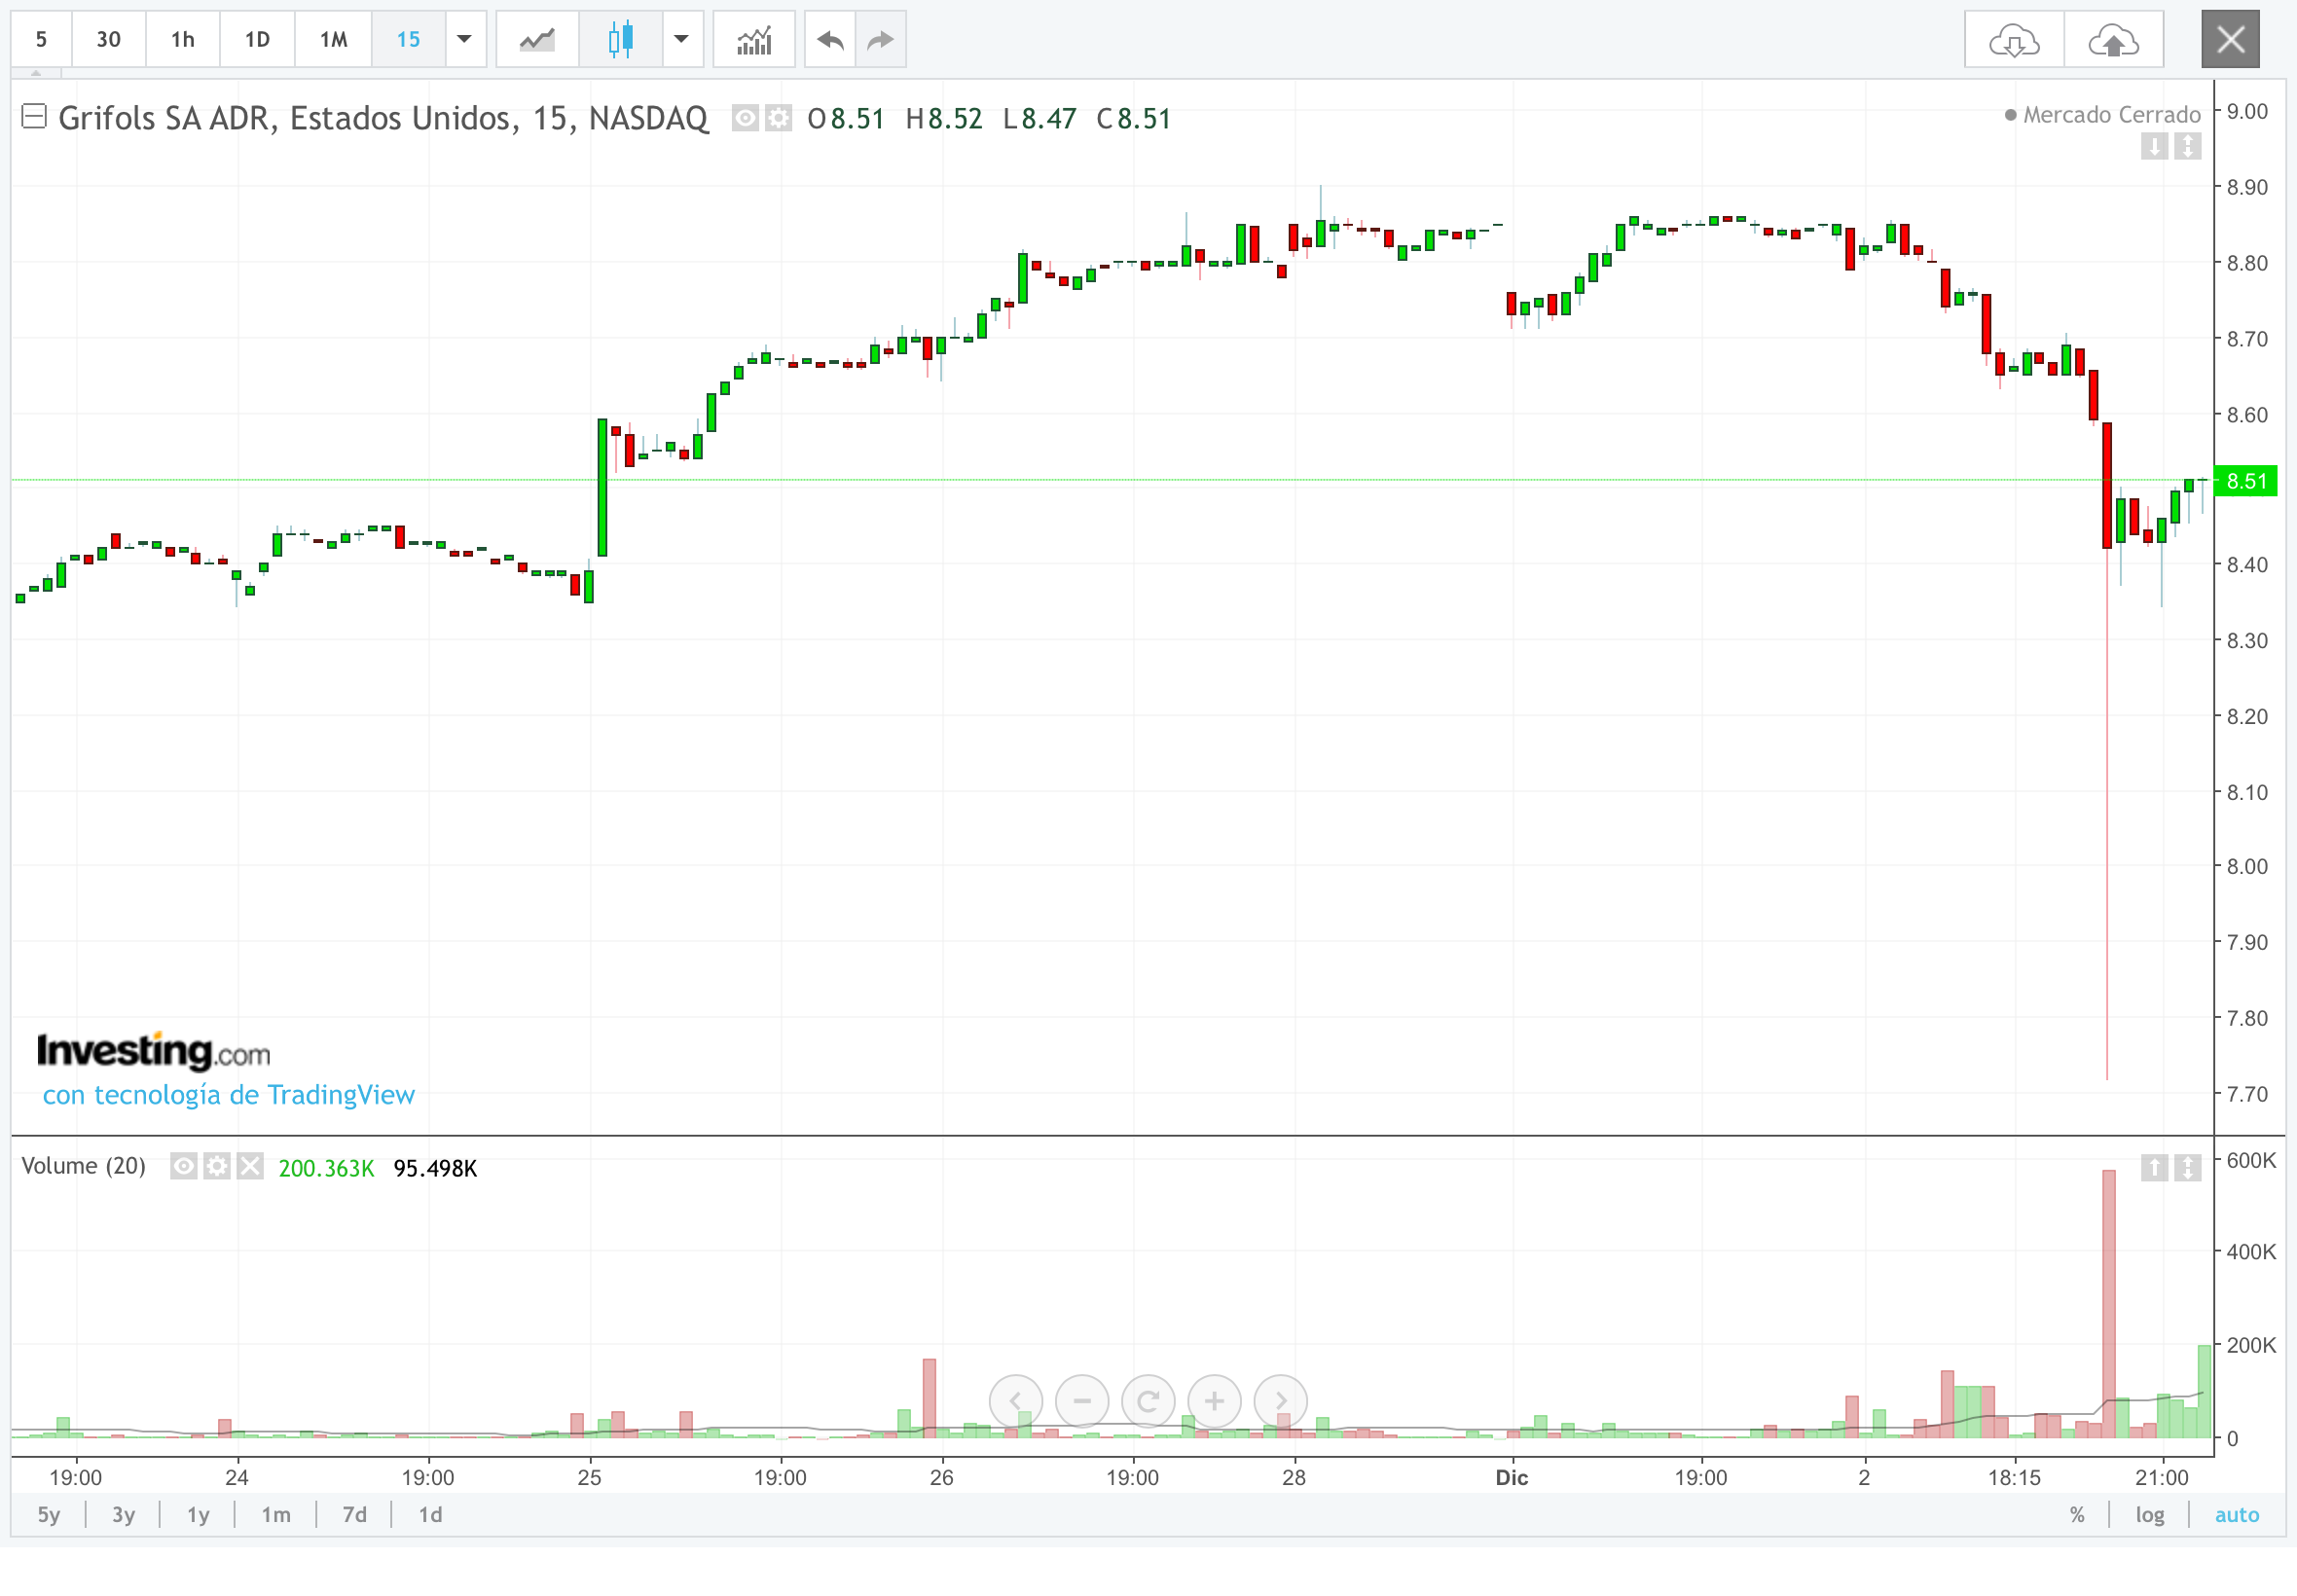Image resolution: width=2297 pixels, height=1596 pixels.
Task: Click the 9.00 price scale label
Action: point(2247,111)
